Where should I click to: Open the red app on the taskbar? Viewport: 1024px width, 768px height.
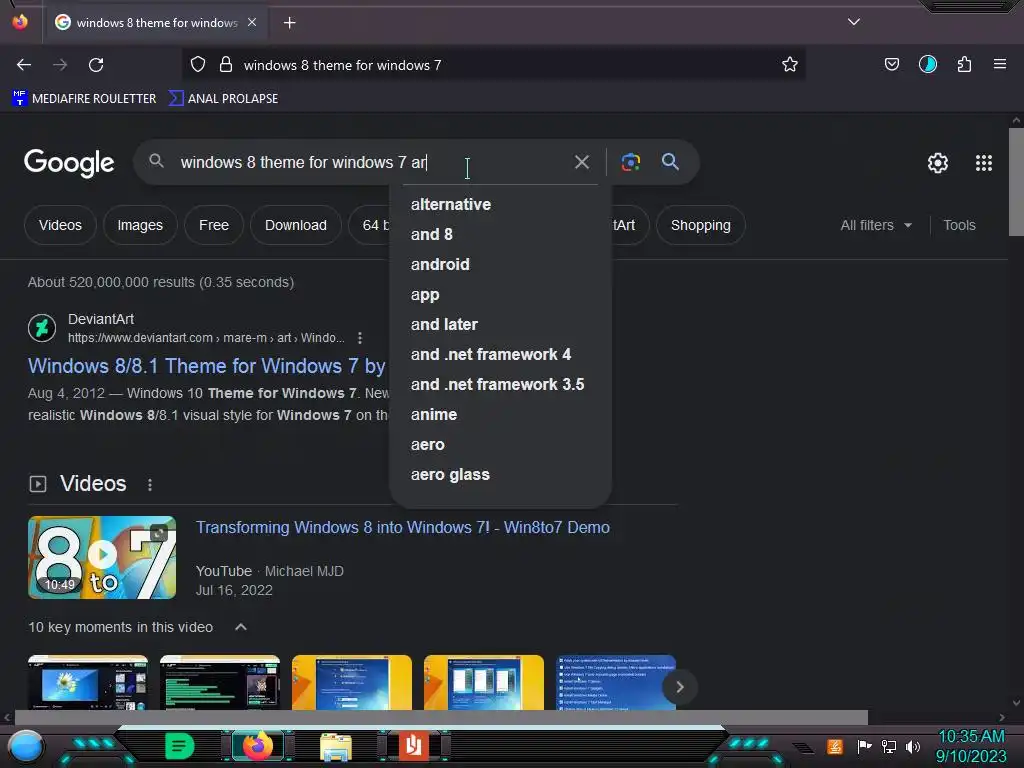[413, 746]
